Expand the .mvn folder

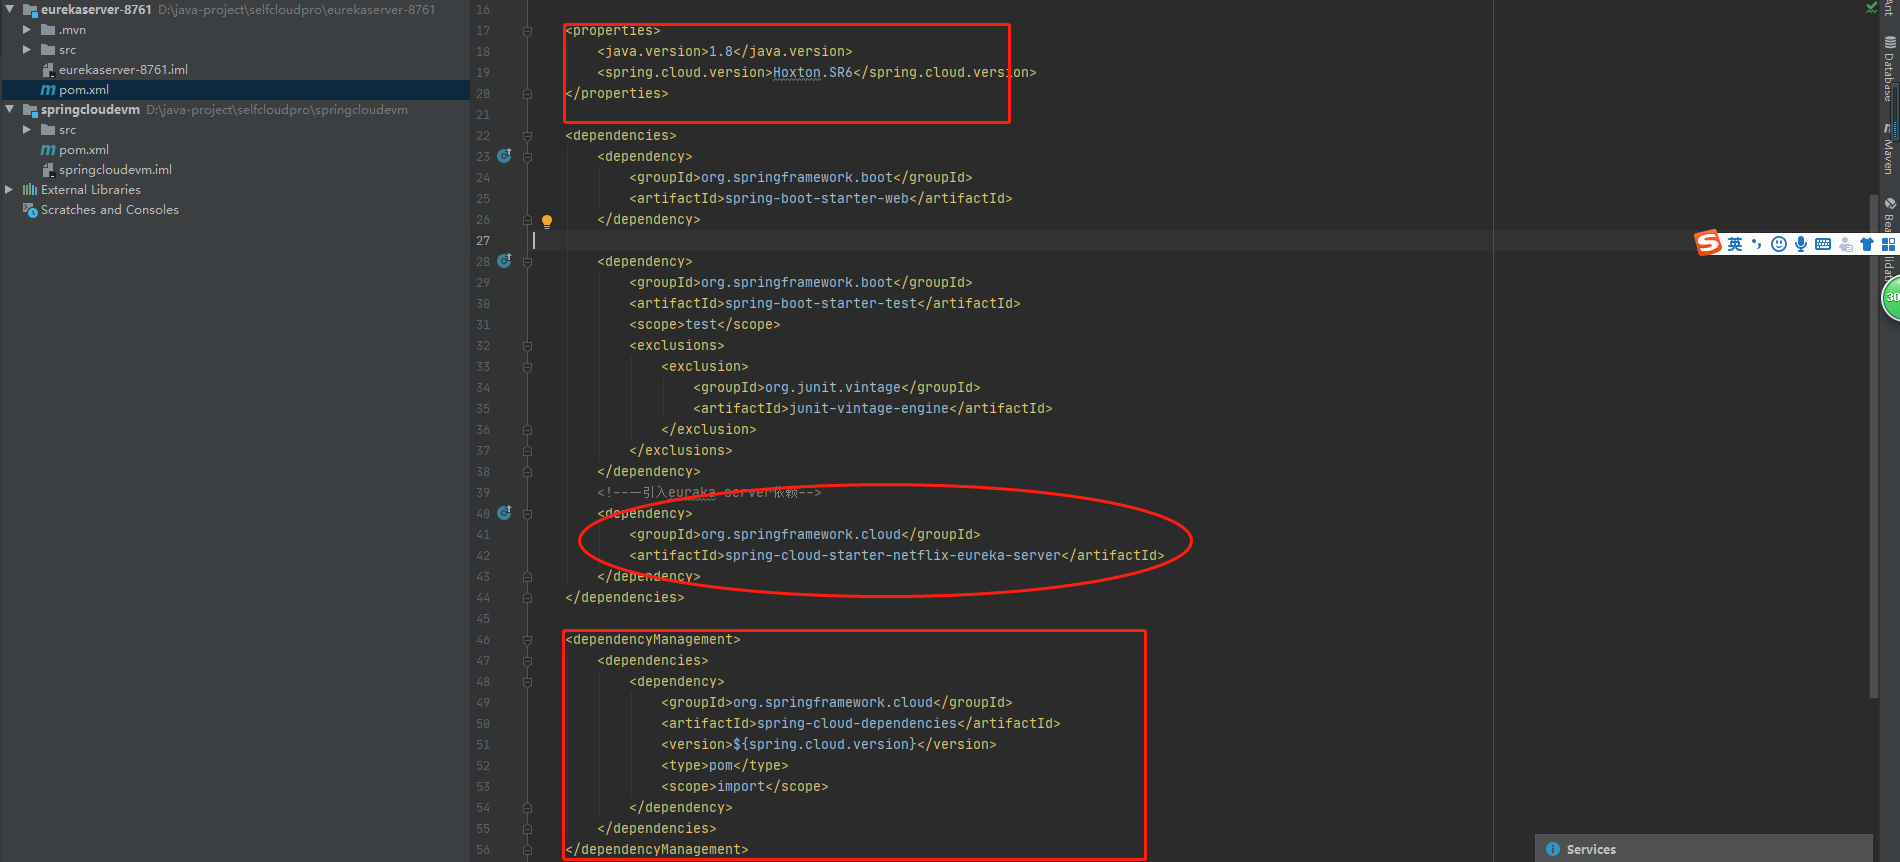point(27,30)
